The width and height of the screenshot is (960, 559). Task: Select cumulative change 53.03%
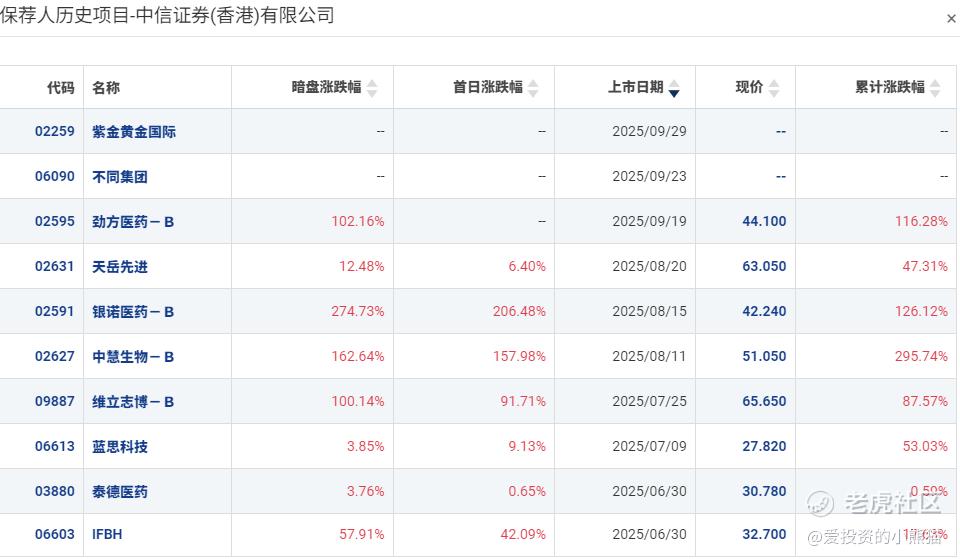[924, 446]
